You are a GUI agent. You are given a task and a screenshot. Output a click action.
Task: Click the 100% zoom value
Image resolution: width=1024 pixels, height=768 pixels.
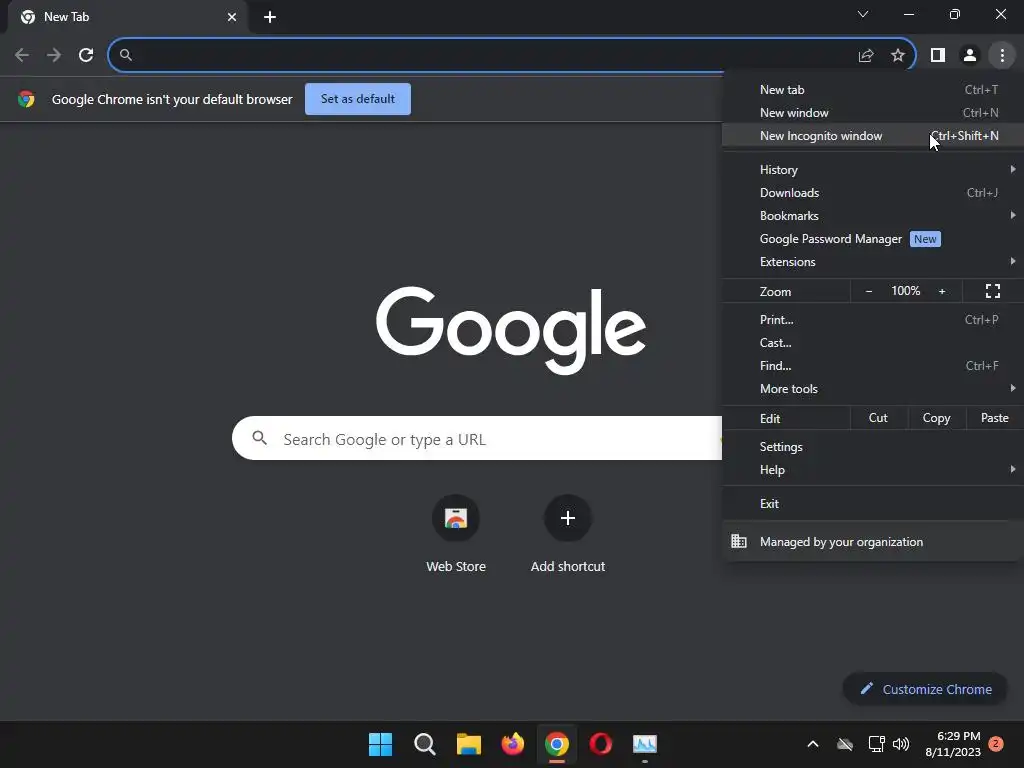point(905,291)
